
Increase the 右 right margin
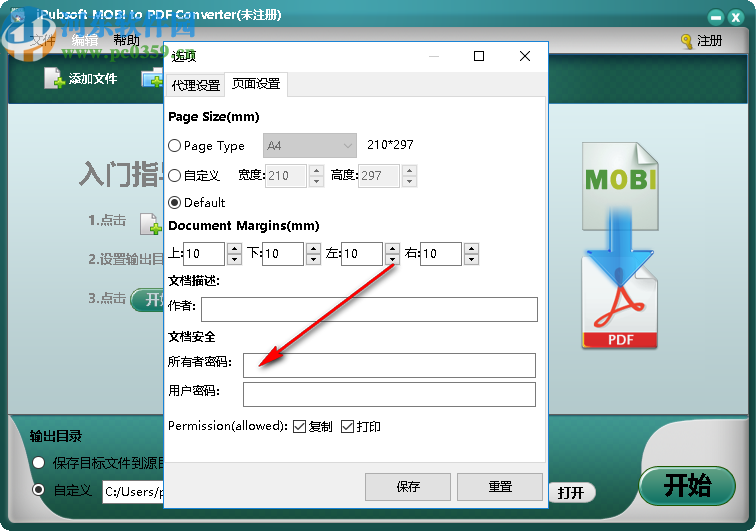click(x=472, y=248)
